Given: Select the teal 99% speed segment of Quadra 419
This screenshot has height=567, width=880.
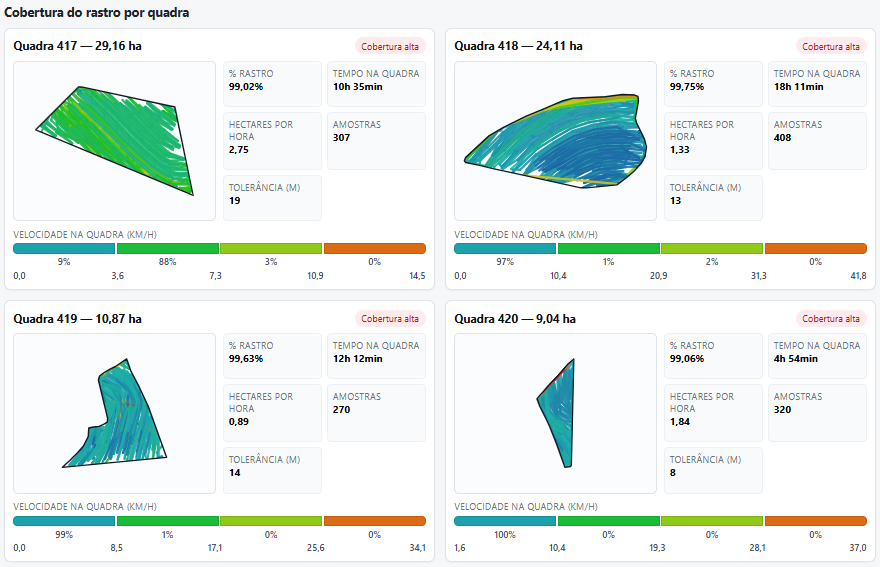Looking at the screenshot, I should (64, 521).
